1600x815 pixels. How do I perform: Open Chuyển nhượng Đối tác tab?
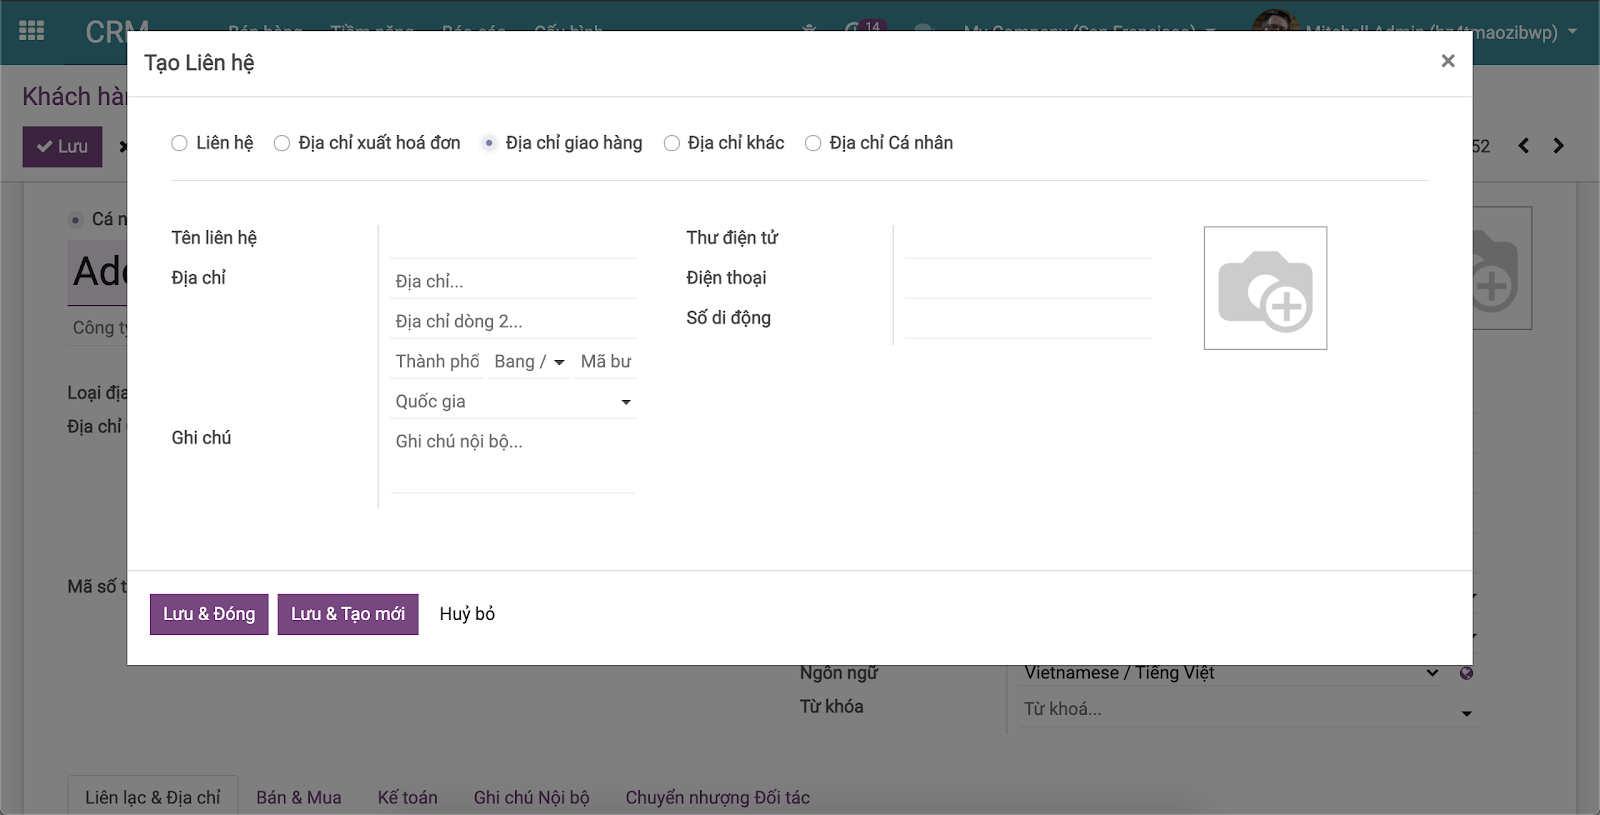tap(718, 797)
